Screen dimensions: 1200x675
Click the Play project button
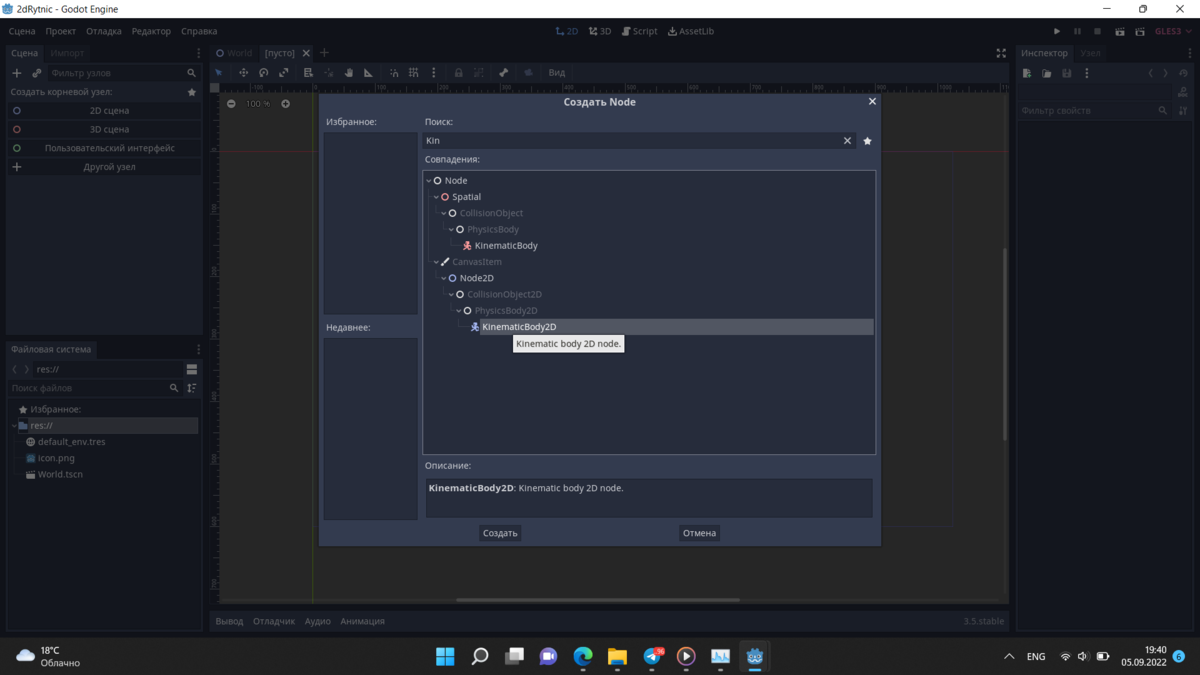pos(1057,32)
